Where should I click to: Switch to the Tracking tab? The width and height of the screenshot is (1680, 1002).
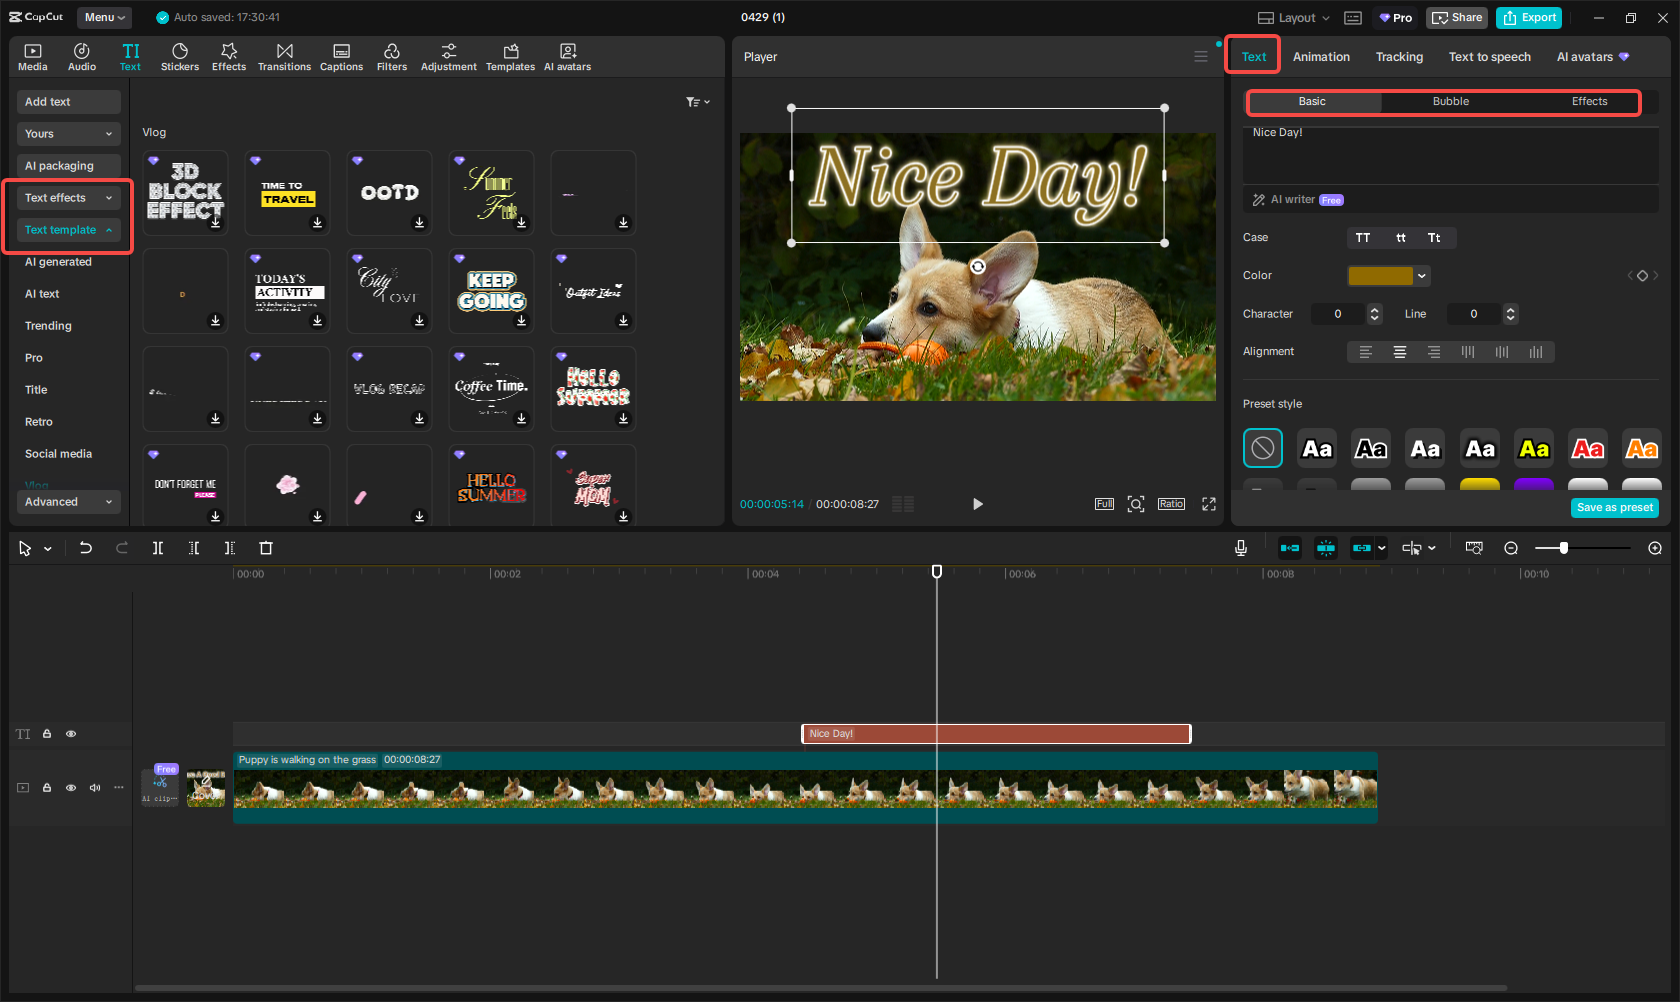1399,57
